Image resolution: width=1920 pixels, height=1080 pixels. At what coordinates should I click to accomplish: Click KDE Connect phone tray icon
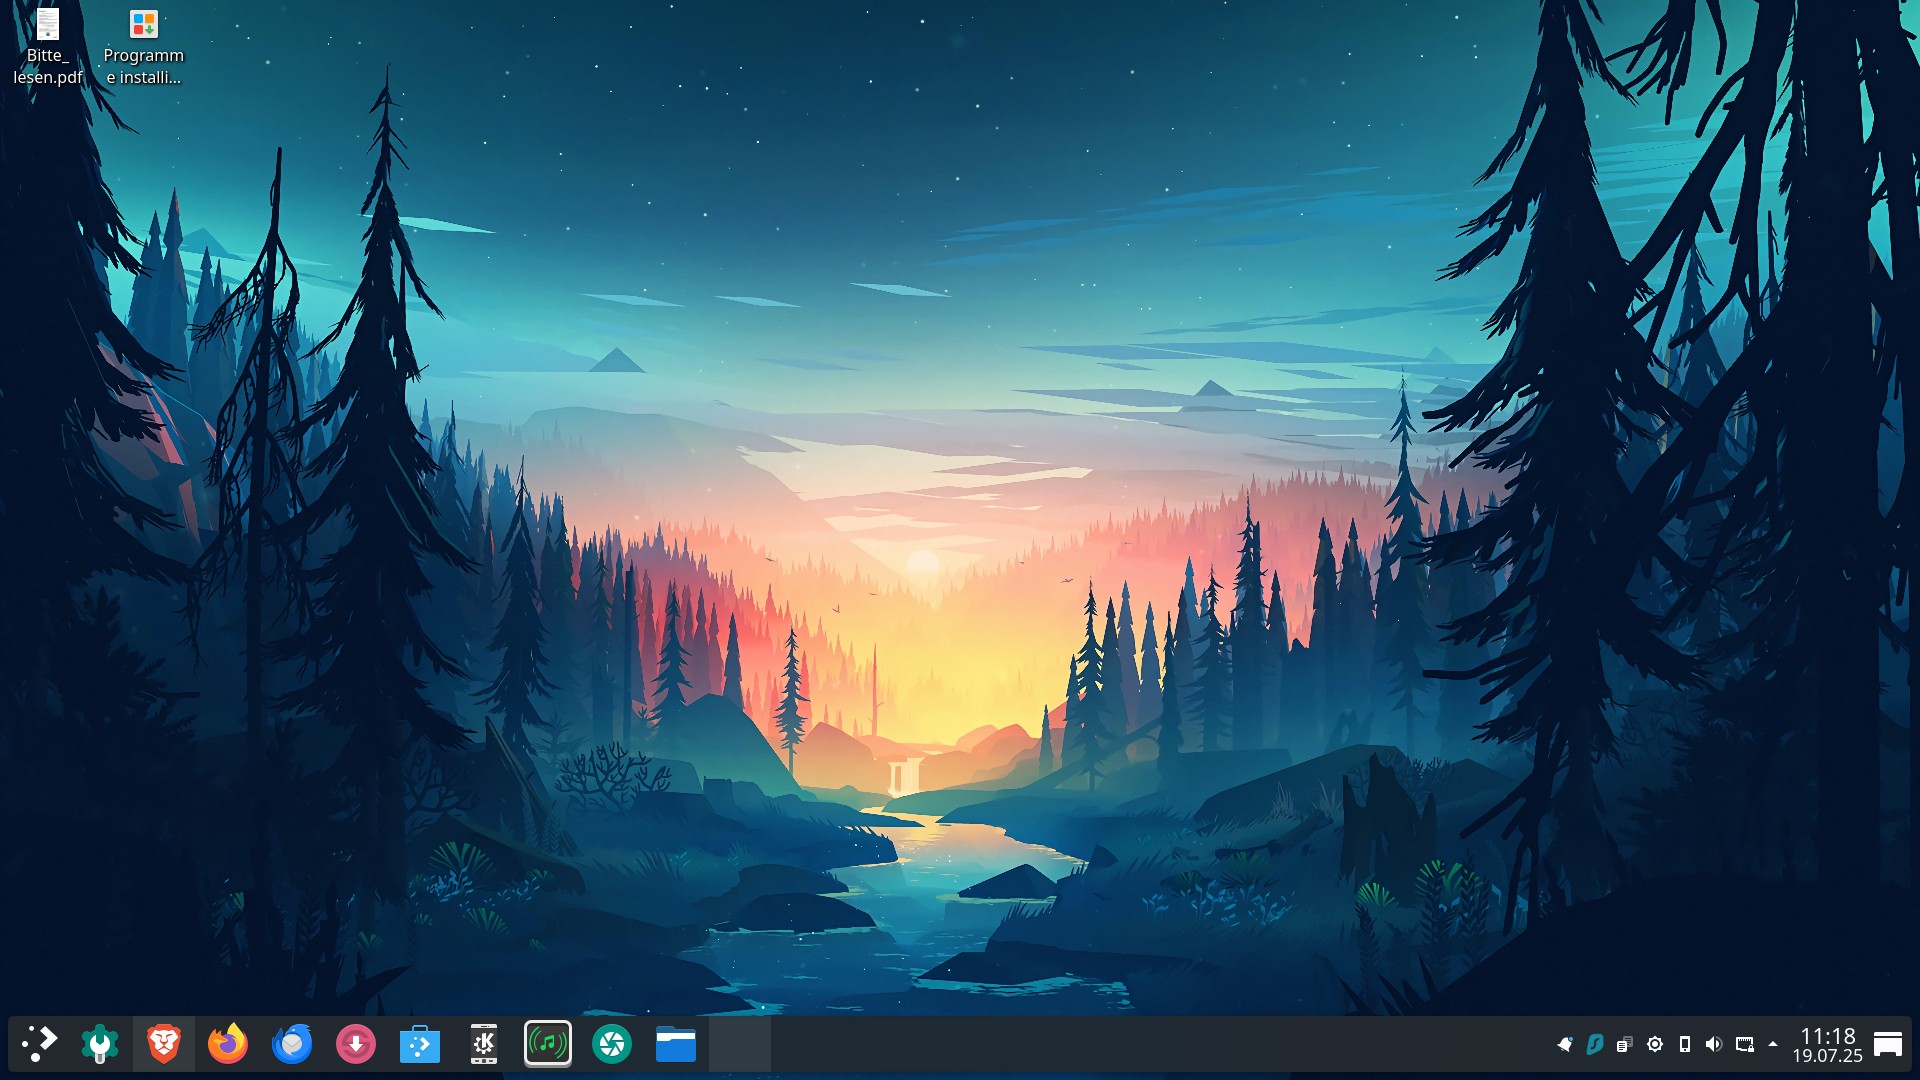click(x=1685, y=1044)
